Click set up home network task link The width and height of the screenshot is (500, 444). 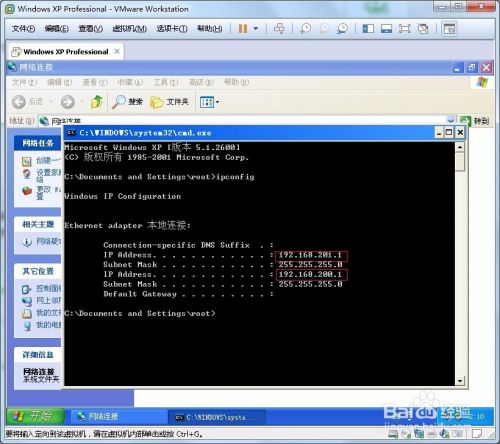tap(41, 176)
